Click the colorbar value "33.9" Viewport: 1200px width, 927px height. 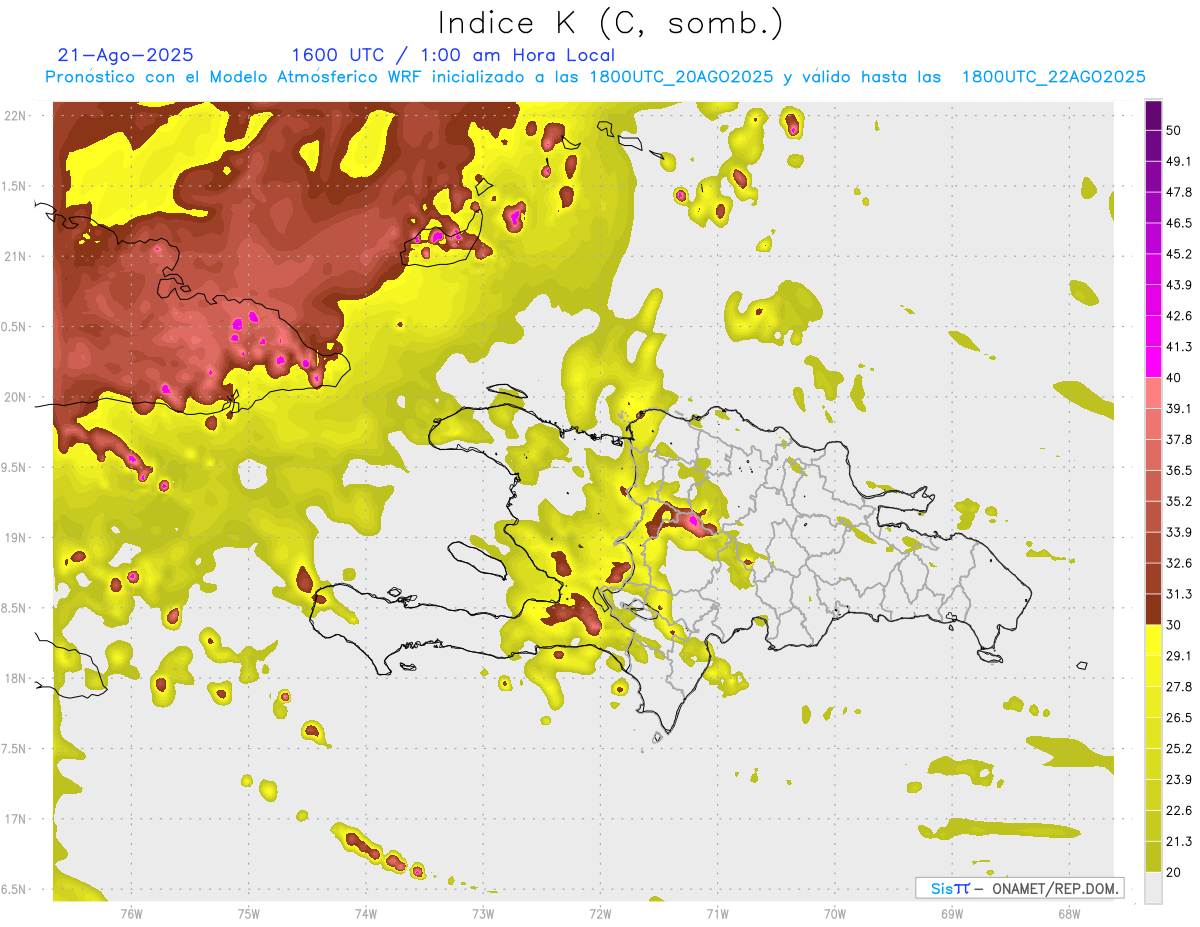(1179, 532)
